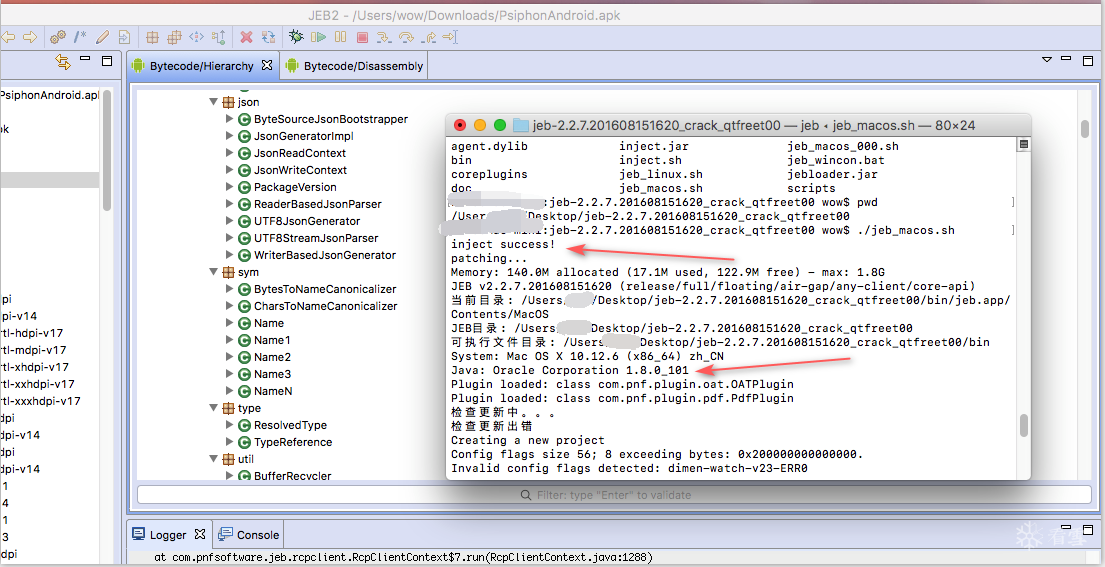Open the editor view menu triangle
Image resolution: width=1105 pixels, height=567 pixels.
point(1047,60)
